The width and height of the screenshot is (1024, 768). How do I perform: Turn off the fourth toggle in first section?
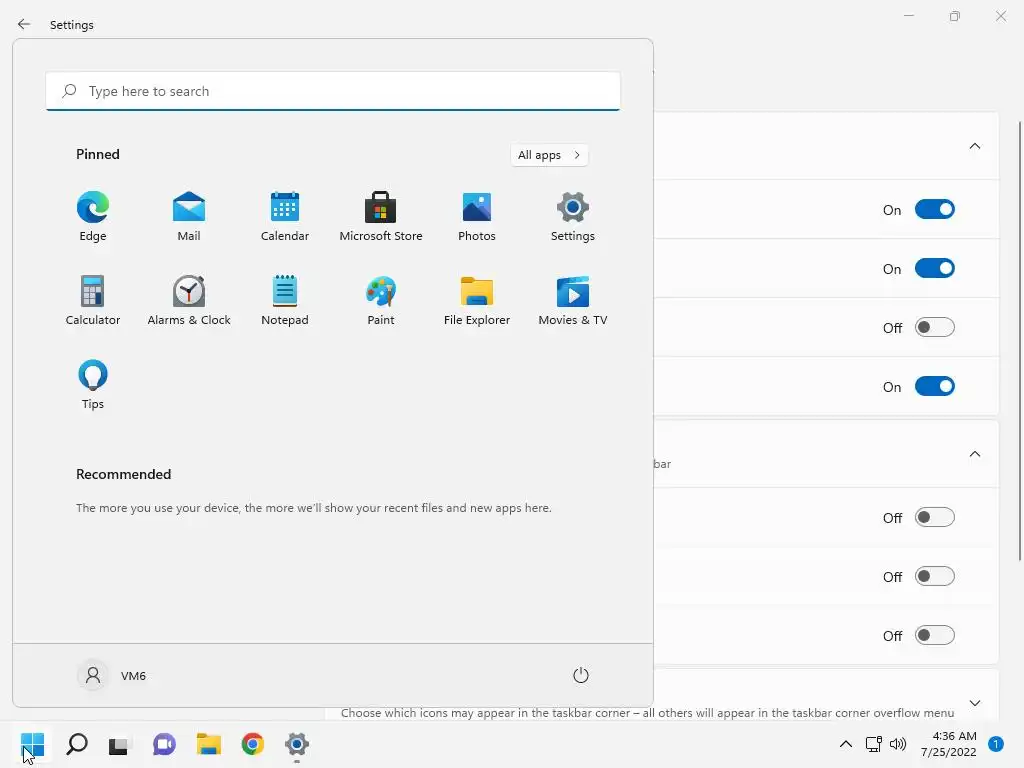[x=935, y=386]
